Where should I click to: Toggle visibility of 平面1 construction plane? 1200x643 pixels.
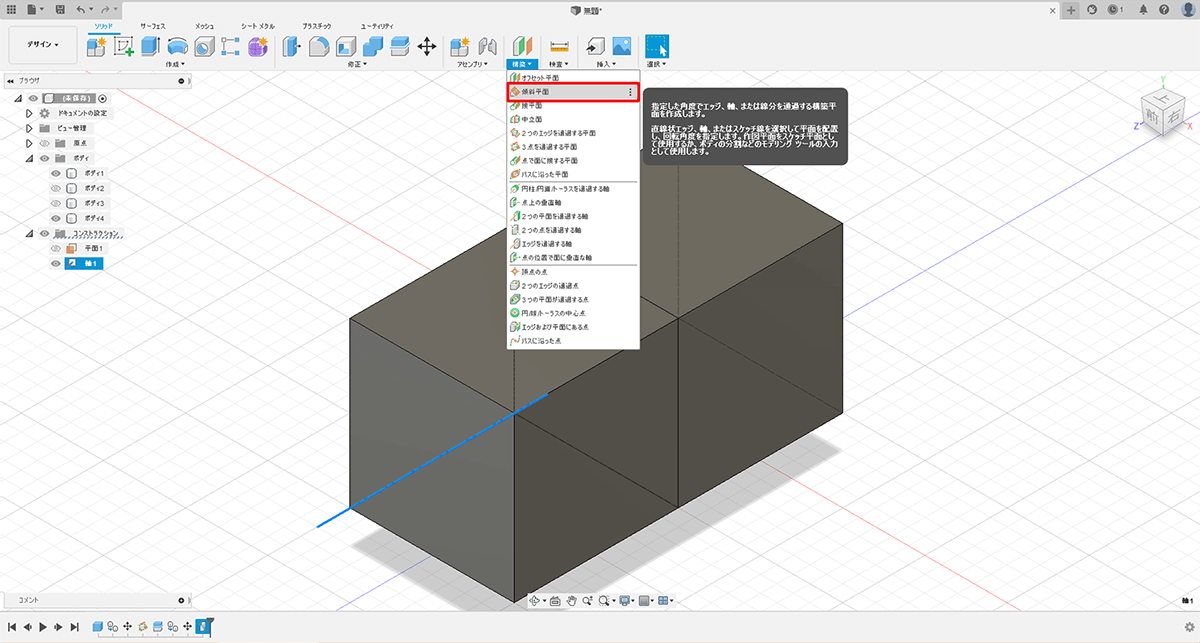click(56, 248)
